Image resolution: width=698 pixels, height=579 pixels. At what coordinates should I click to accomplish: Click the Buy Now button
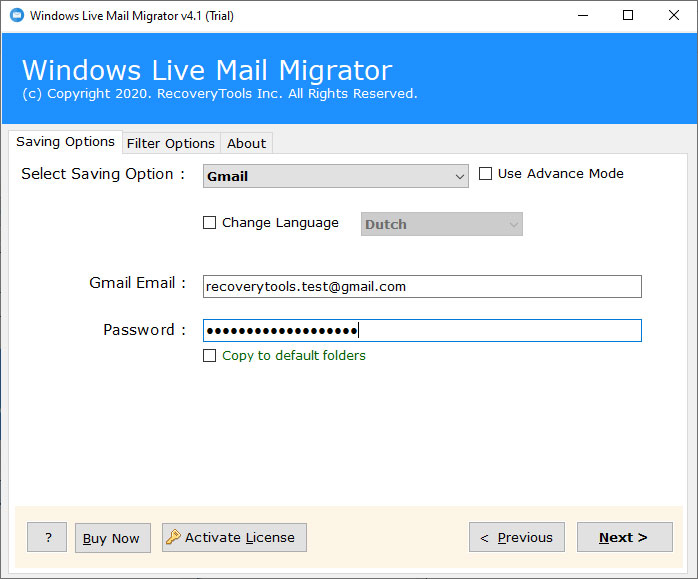coord(113,538)
